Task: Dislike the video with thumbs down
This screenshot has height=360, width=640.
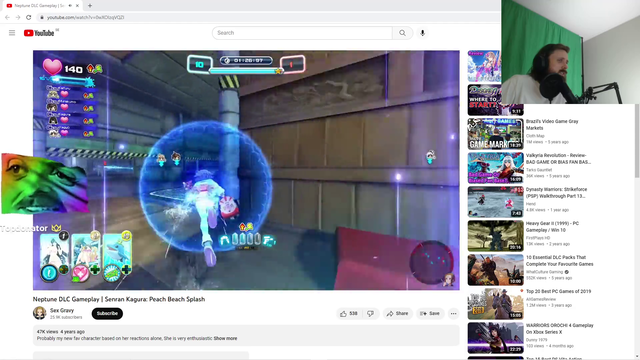Action: pos(370,313)
